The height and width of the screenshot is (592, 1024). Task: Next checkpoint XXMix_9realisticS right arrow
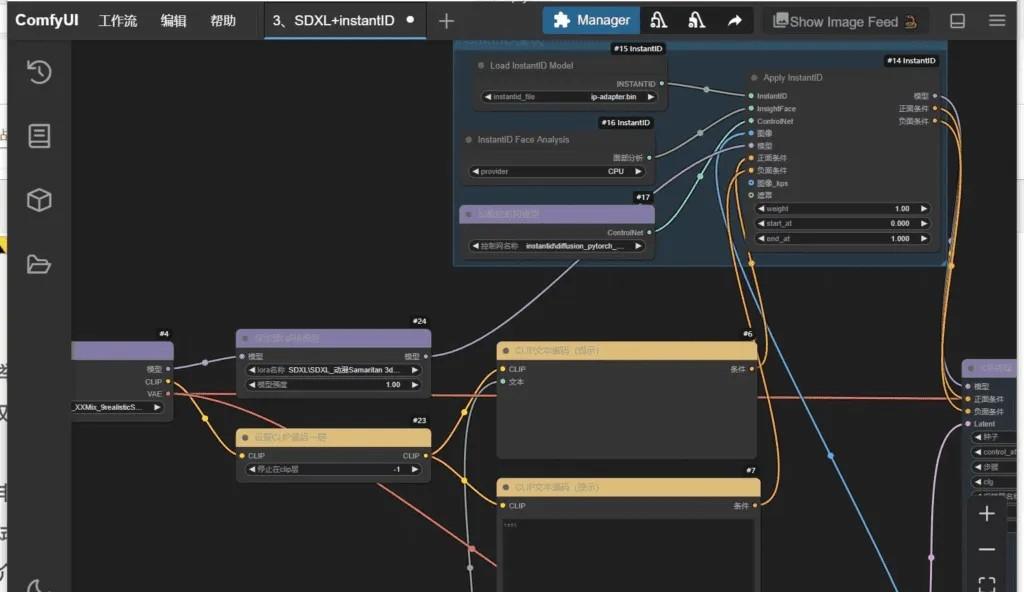click(157, 407)
